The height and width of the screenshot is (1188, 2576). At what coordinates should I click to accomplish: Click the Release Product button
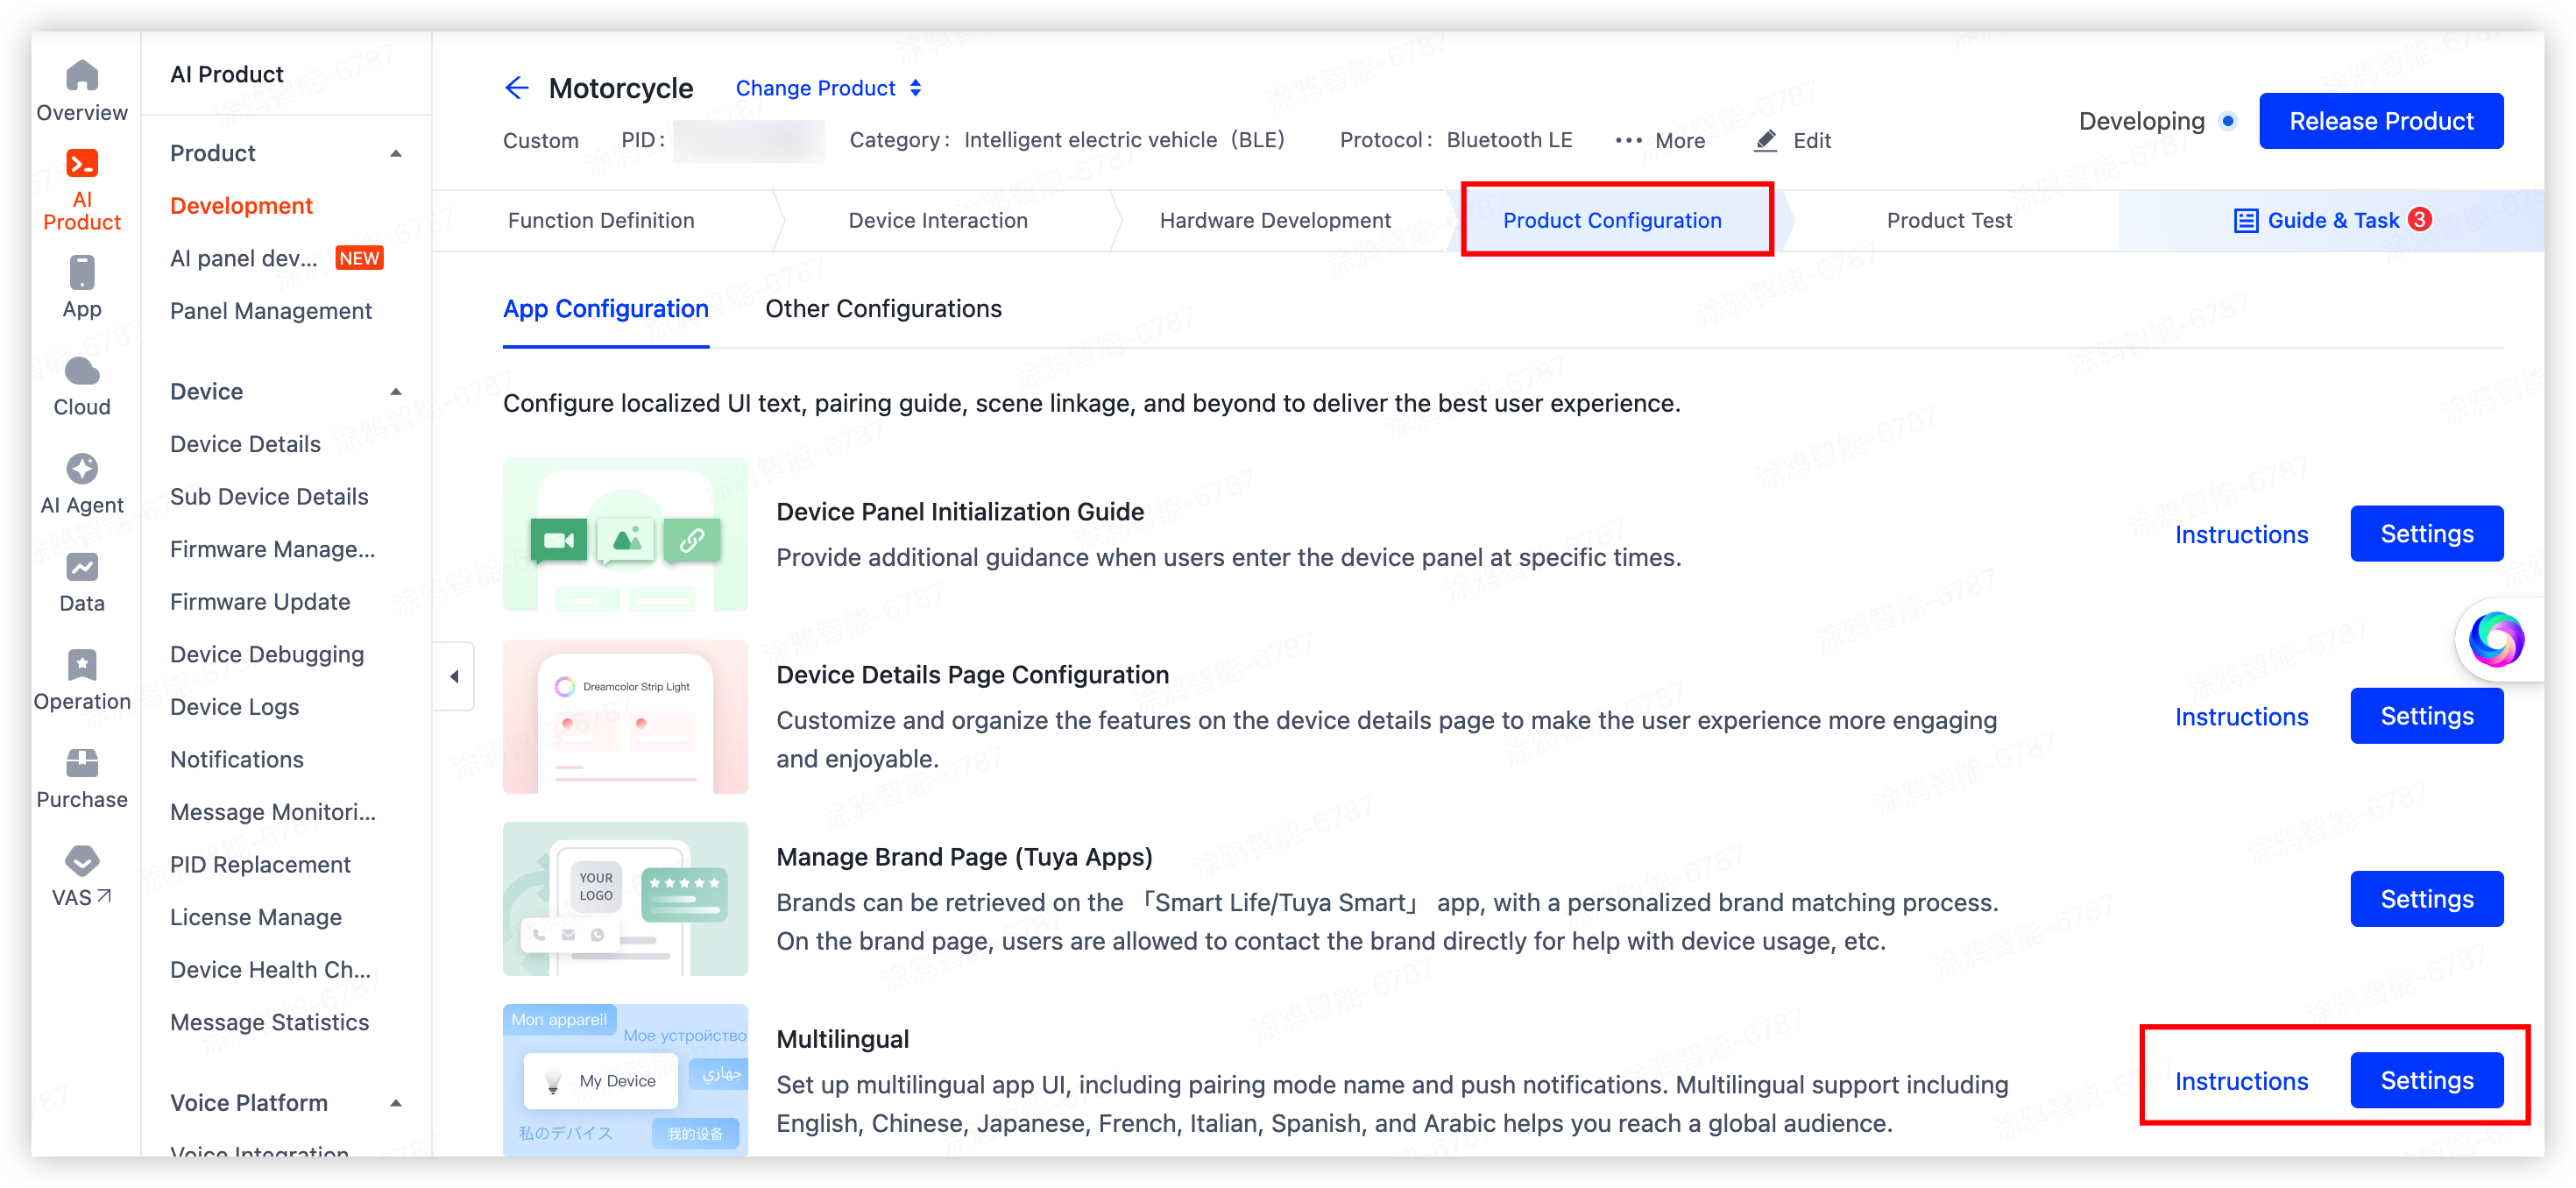click(2381, 121)
